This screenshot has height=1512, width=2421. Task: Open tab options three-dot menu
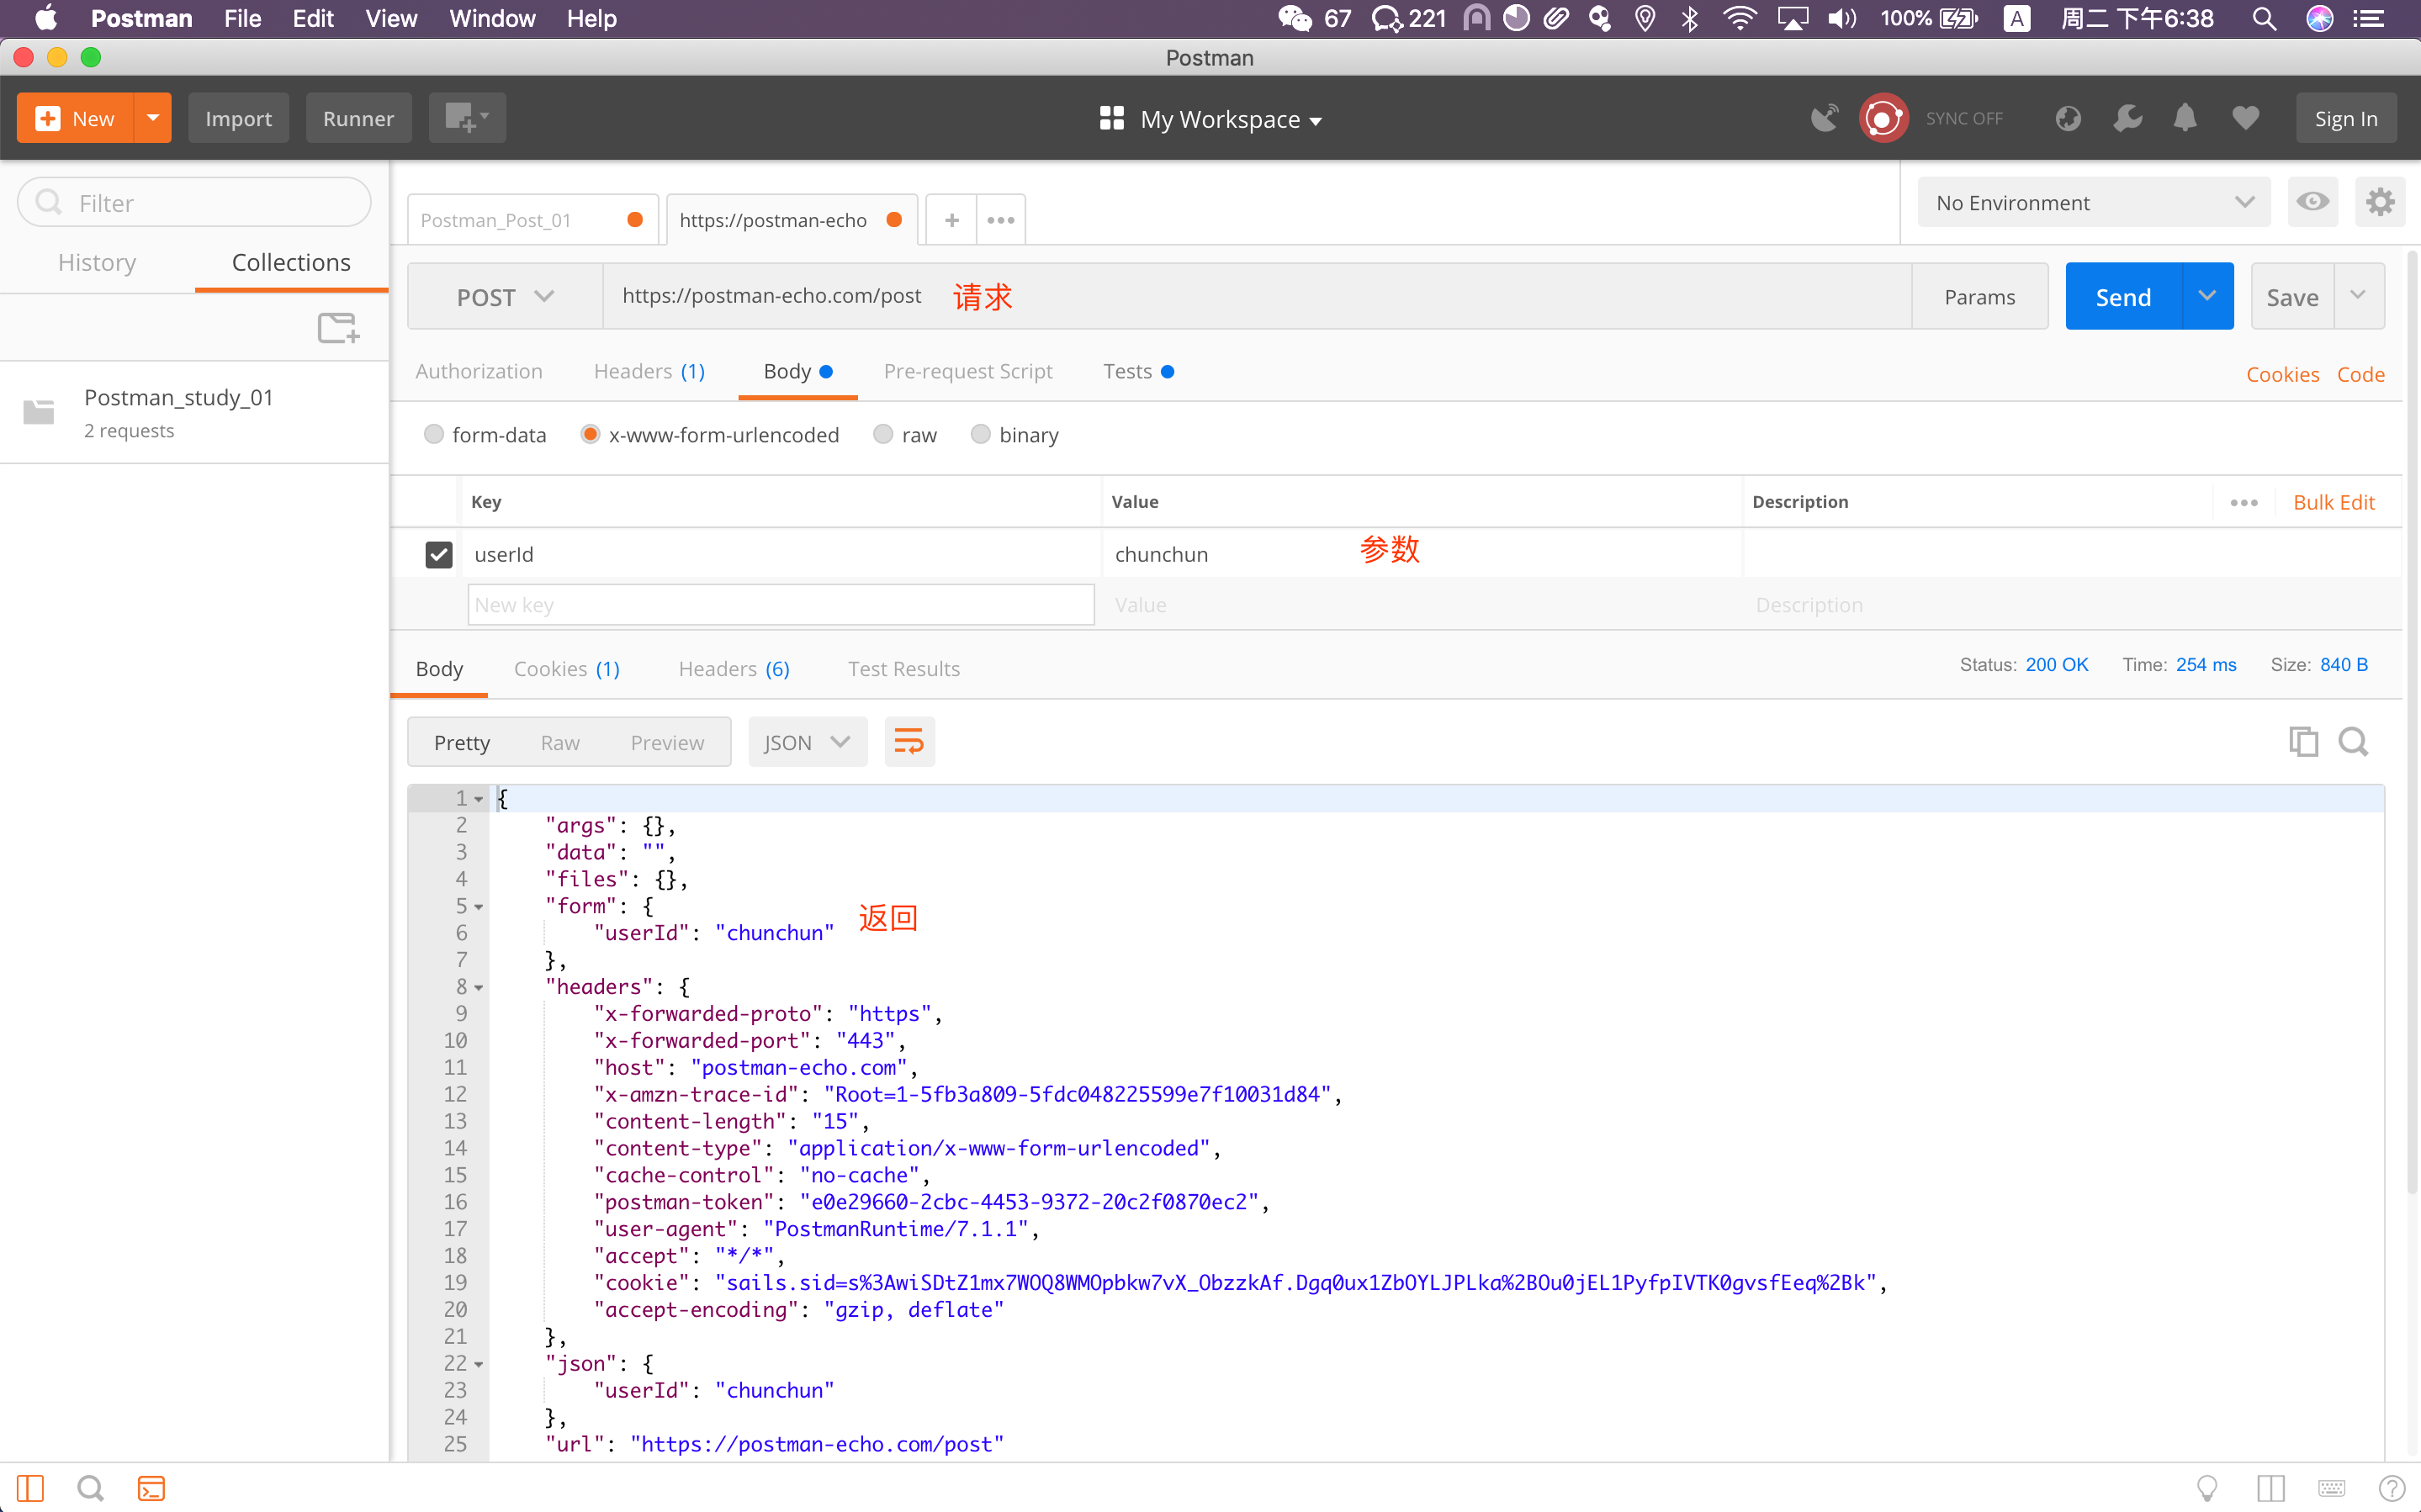[1001, 220]
